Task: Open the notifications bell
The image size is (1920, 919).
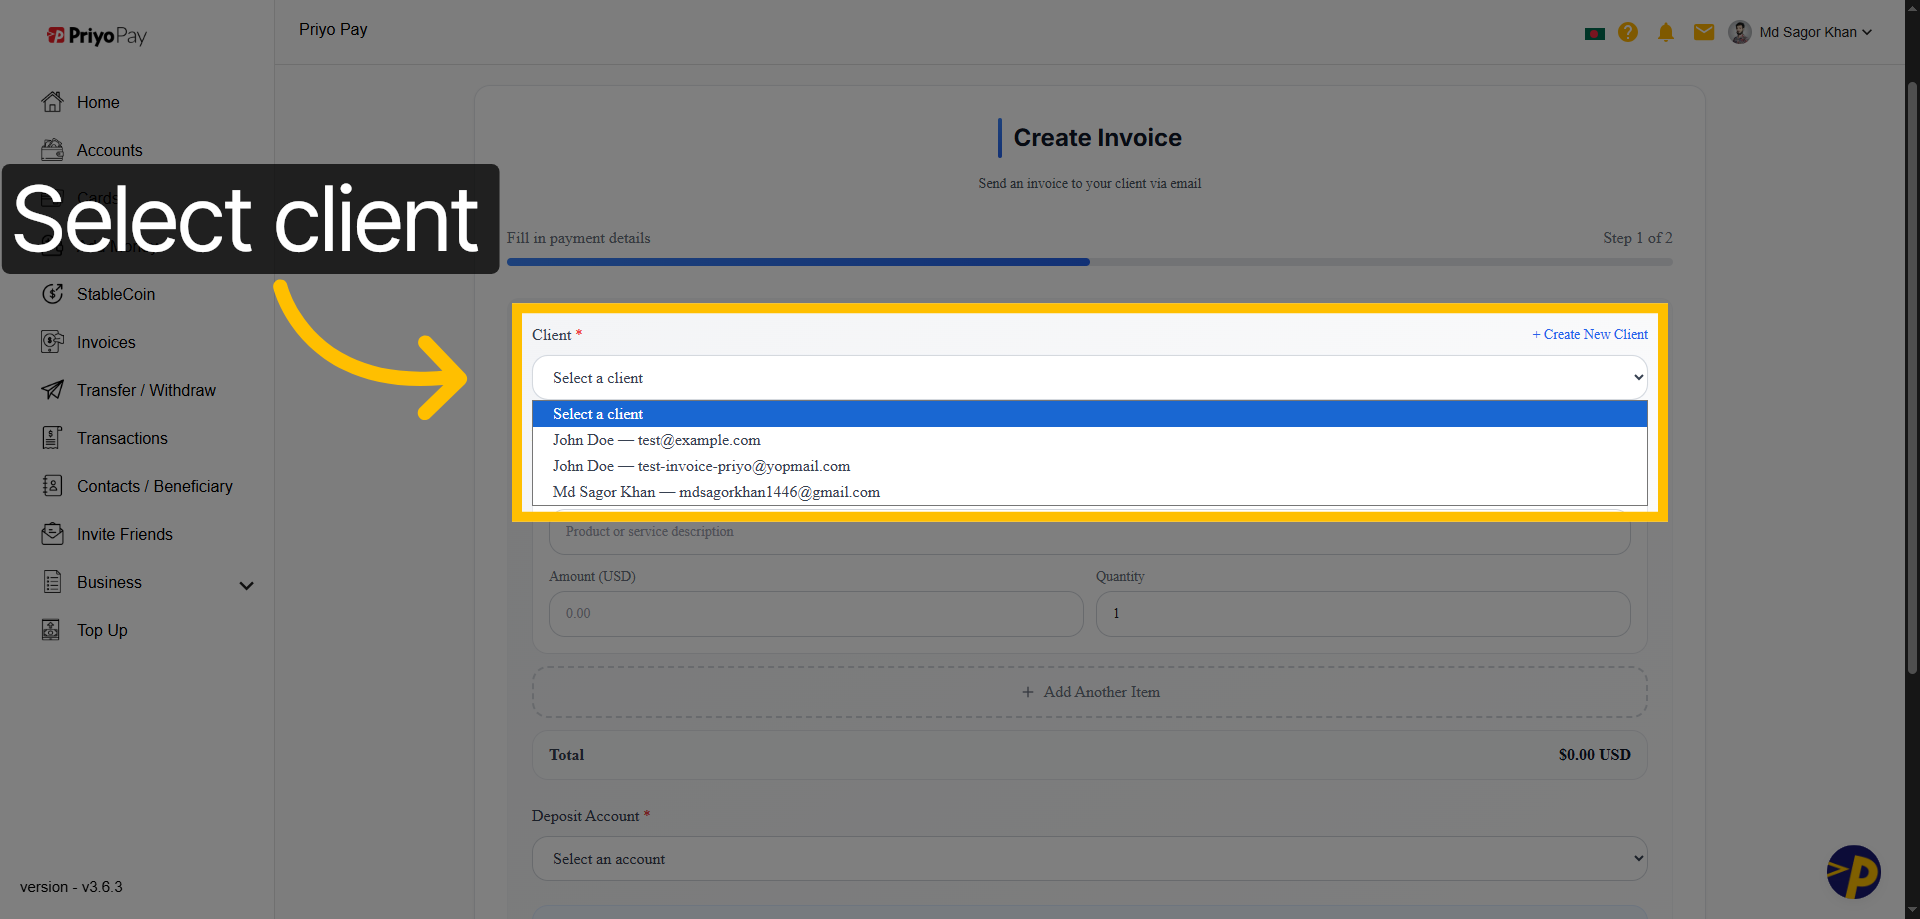Action: click(x=1665, y=32)
